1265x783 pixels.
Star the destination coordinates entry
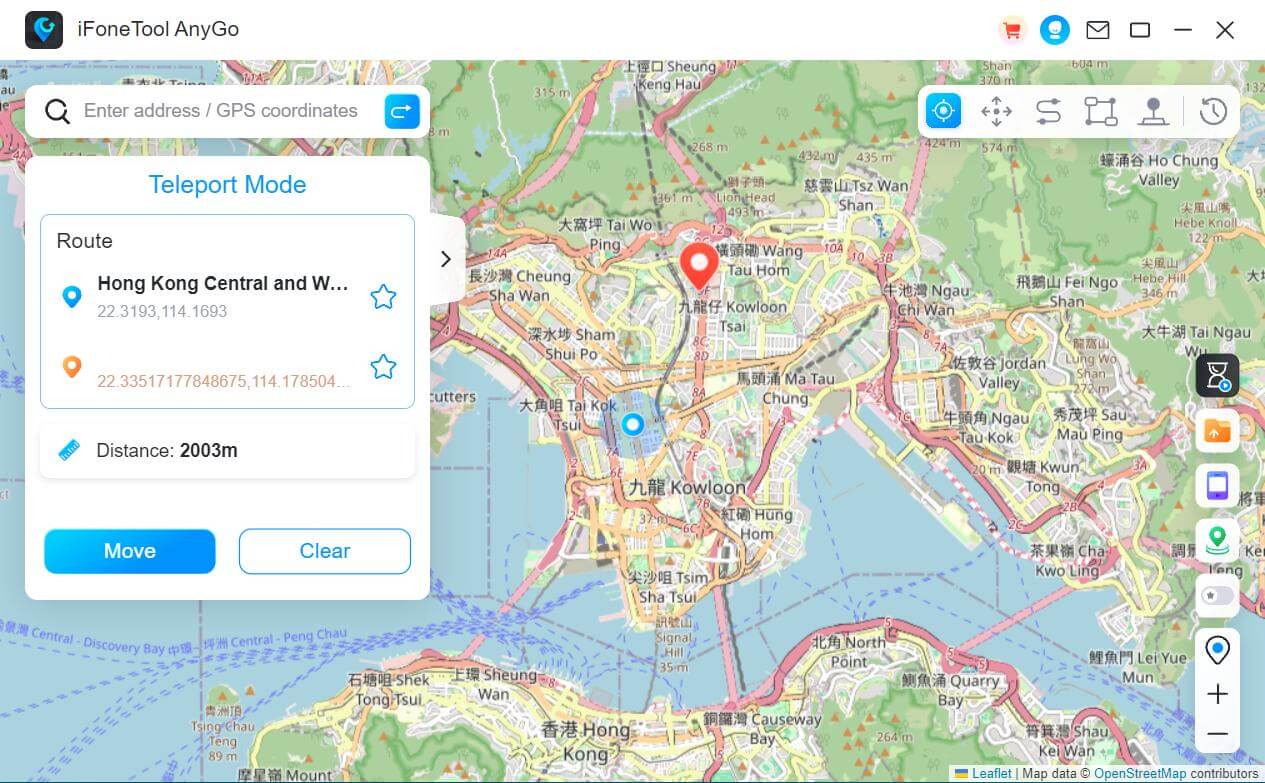[383, 367]
